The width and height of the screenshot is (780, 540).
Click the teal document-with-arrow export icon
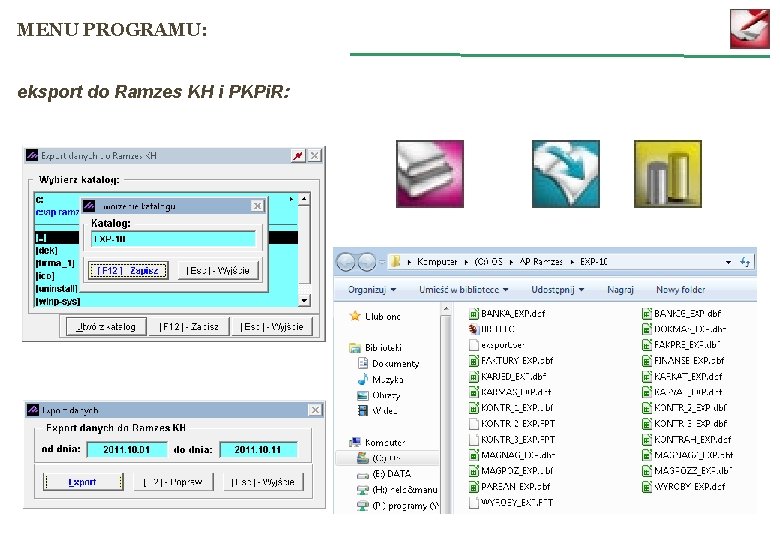tap(566, 174)
